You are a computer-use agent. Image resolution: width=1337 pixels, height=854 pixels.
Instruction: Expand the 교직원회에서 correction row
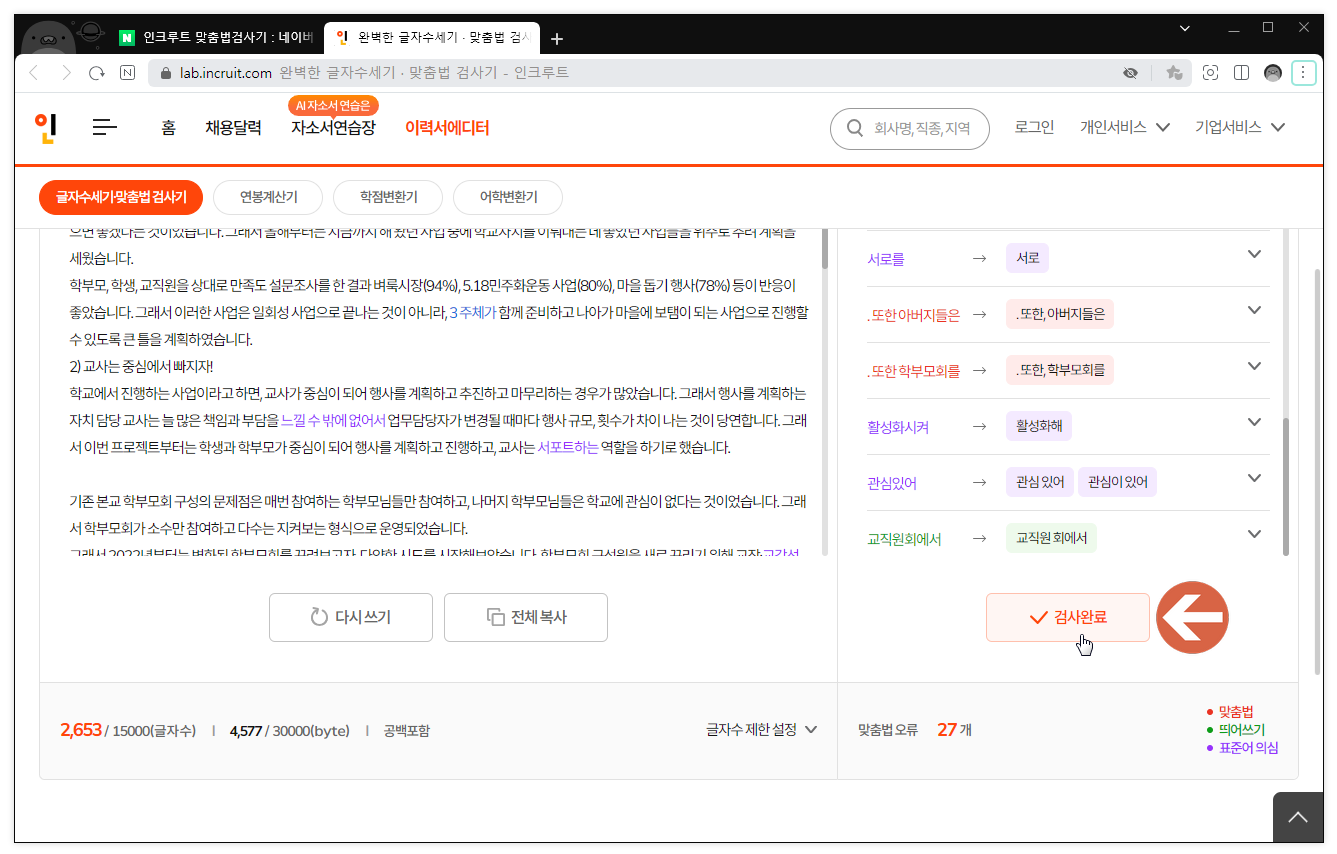(1254, 535)
